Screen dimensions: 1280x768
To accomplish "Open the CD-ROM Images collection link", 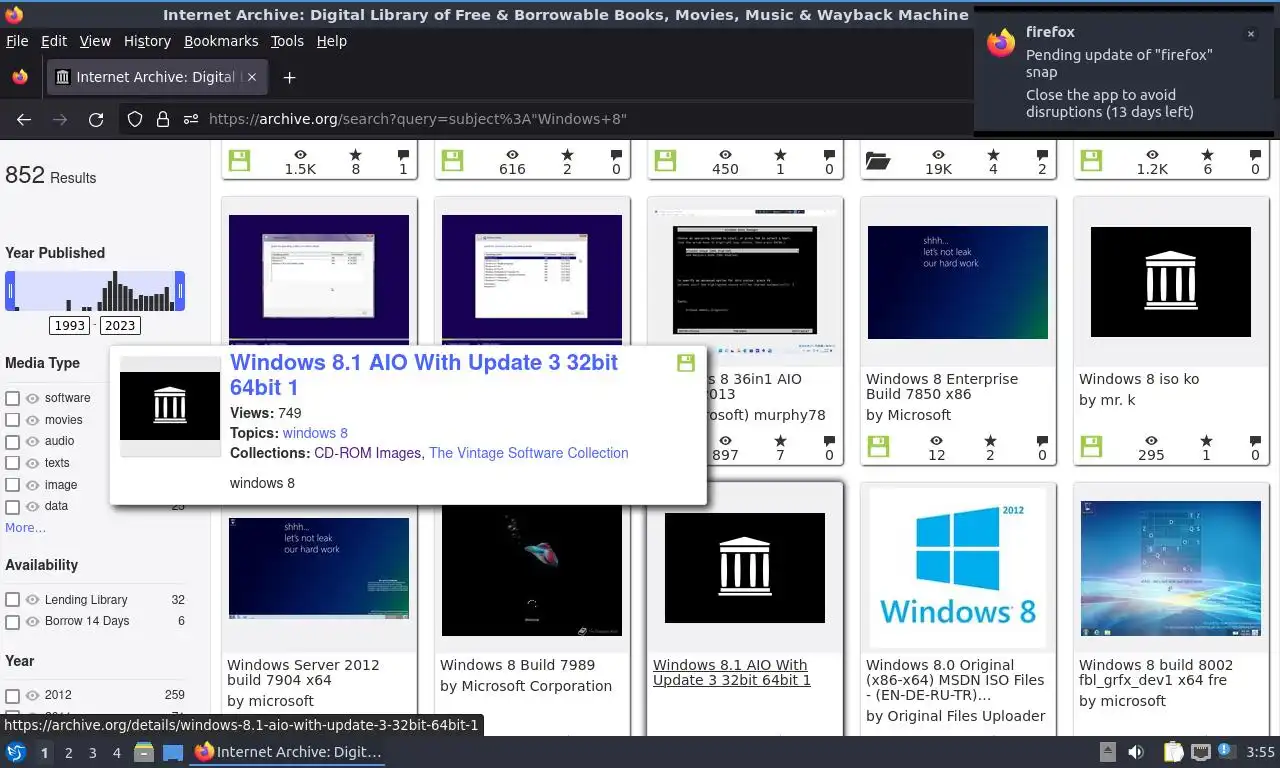I will [x=367, y=453].
